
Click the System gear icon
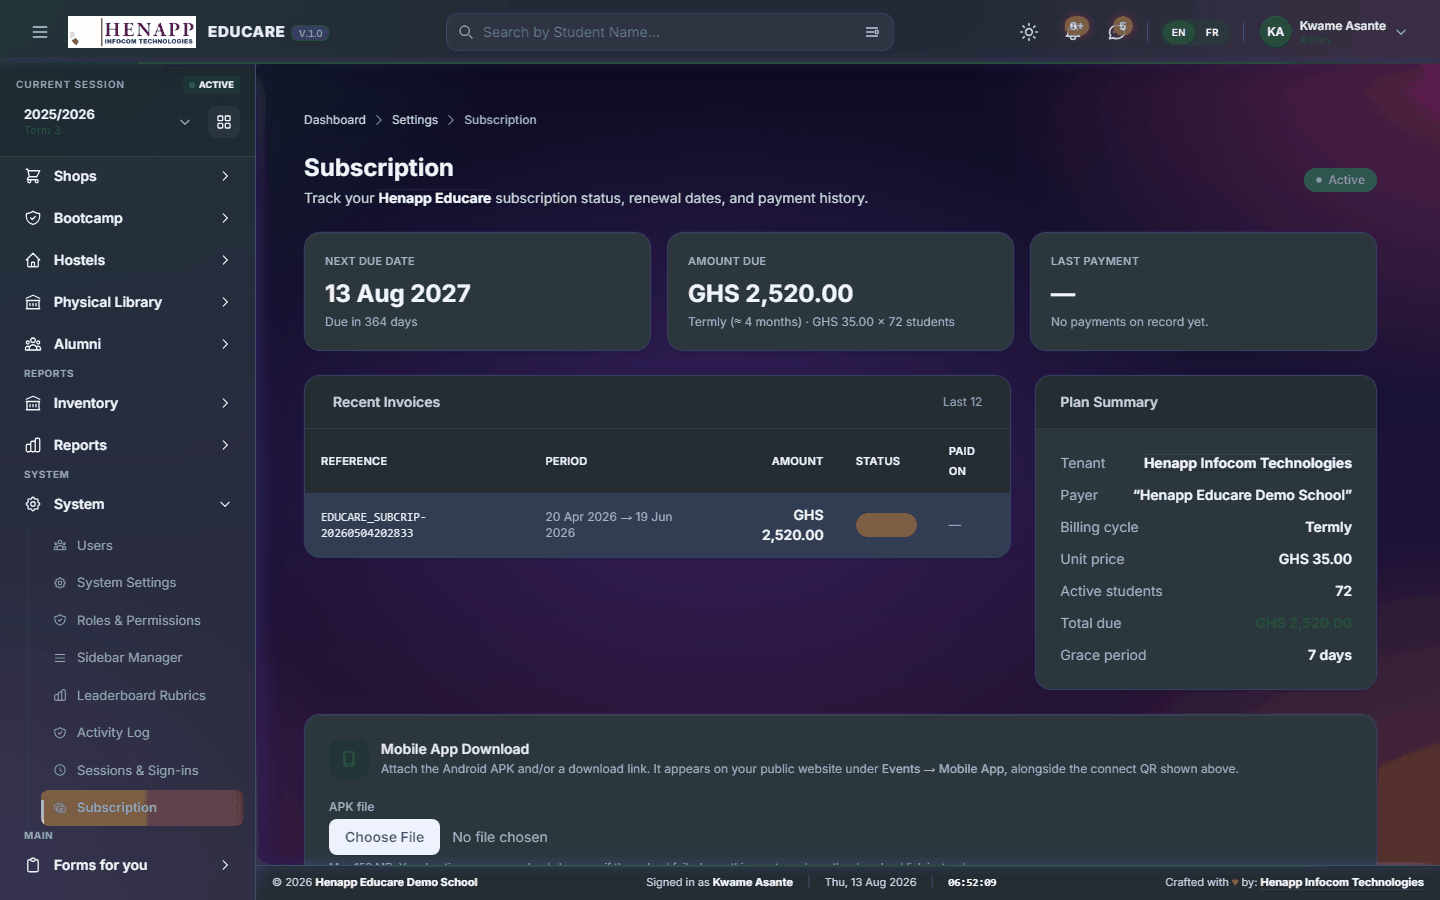(x=33, y=504)
